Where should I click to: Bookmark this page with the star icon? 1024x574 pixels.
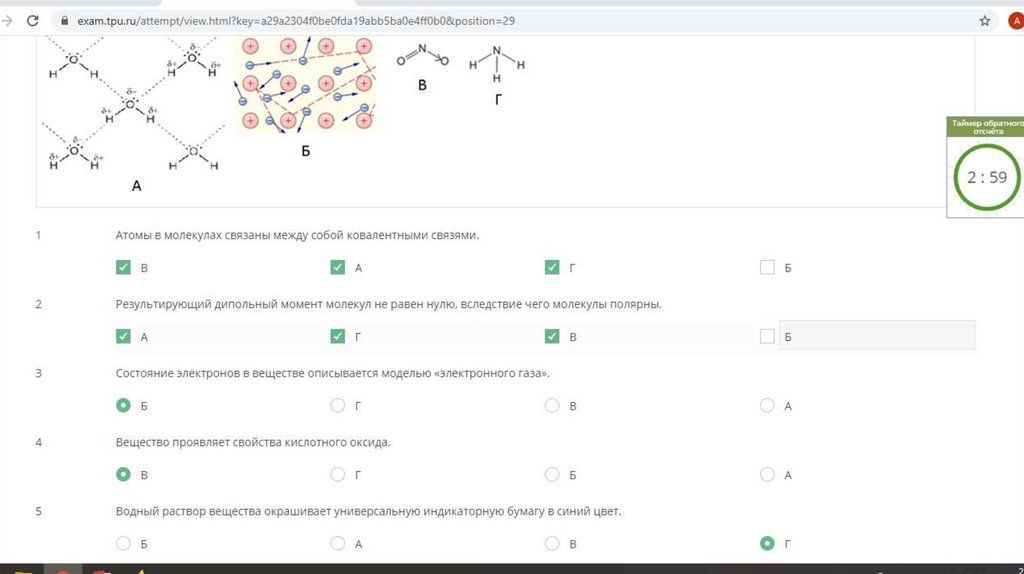pyautogui.click(x=985, y=21)
